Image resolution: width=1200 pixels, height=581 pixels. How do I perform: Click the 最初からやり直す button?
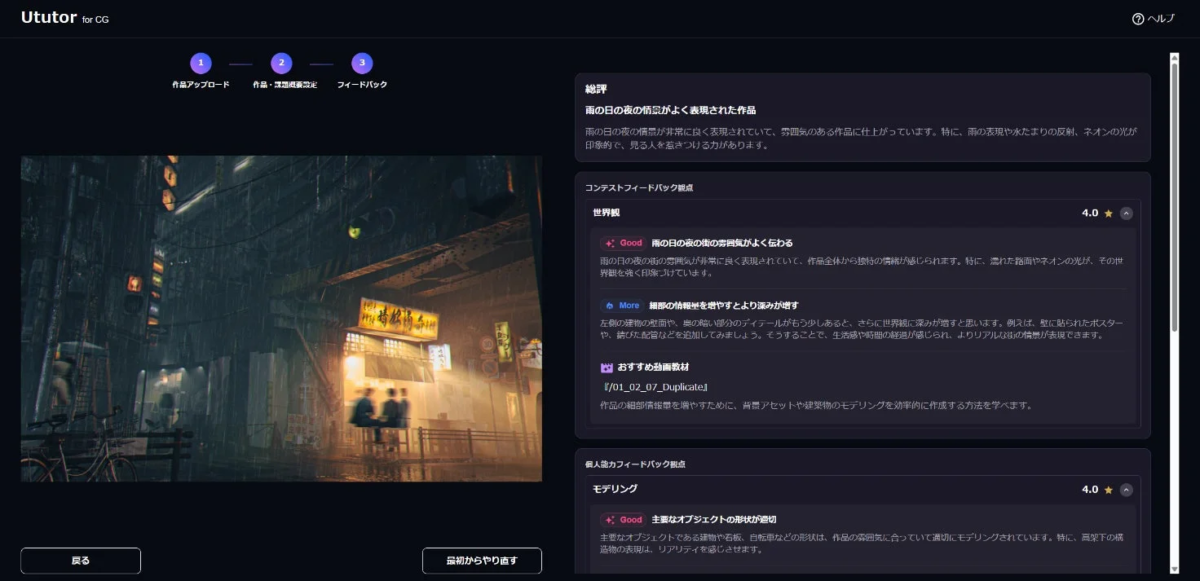click(481, 560)
